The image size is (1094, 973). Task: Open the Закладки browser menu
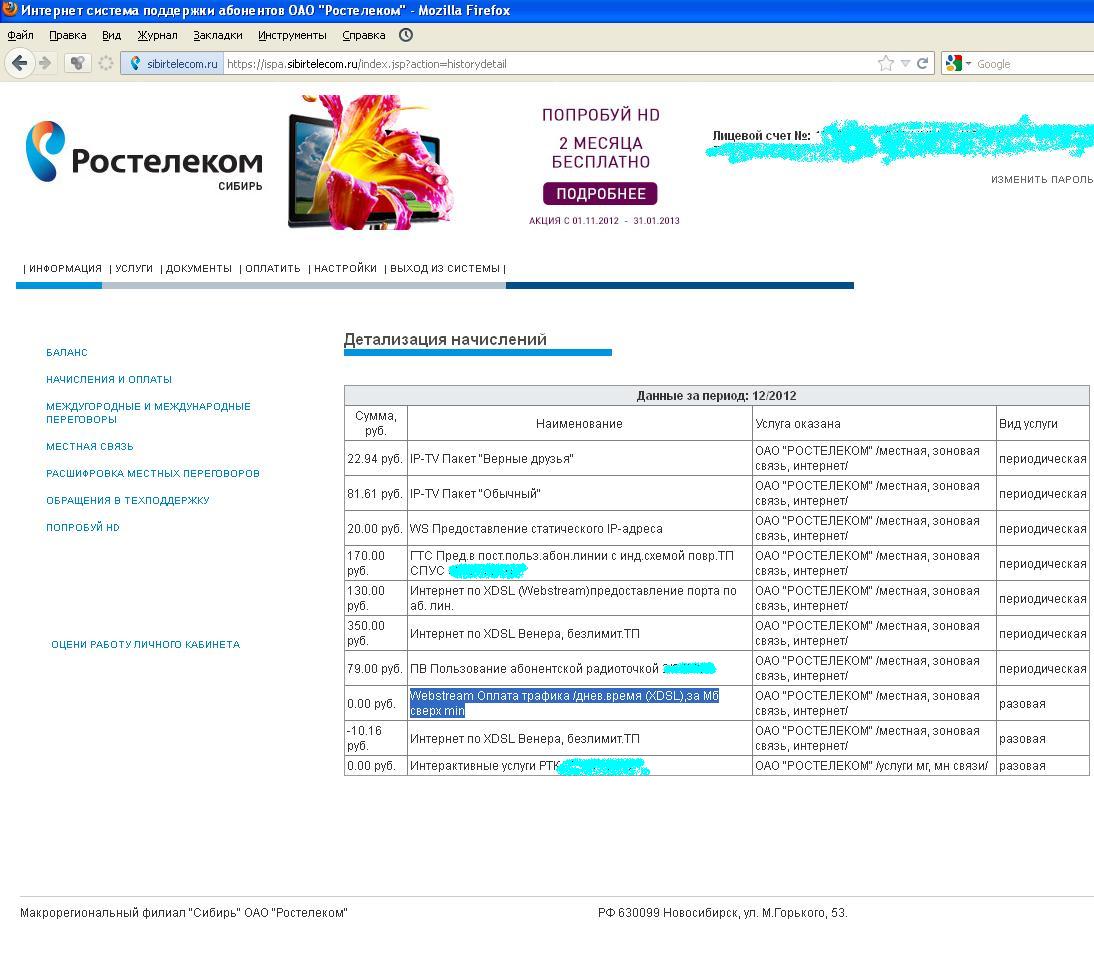pyautogui.click(x=217, y=35)
